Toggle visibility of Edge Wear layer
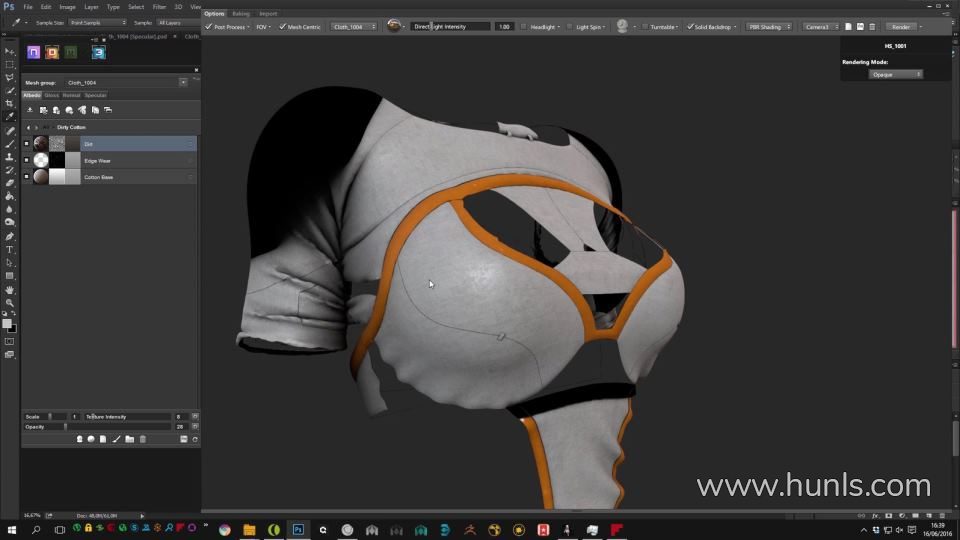The height and width of the screenshot is (540, 960). 26,160
